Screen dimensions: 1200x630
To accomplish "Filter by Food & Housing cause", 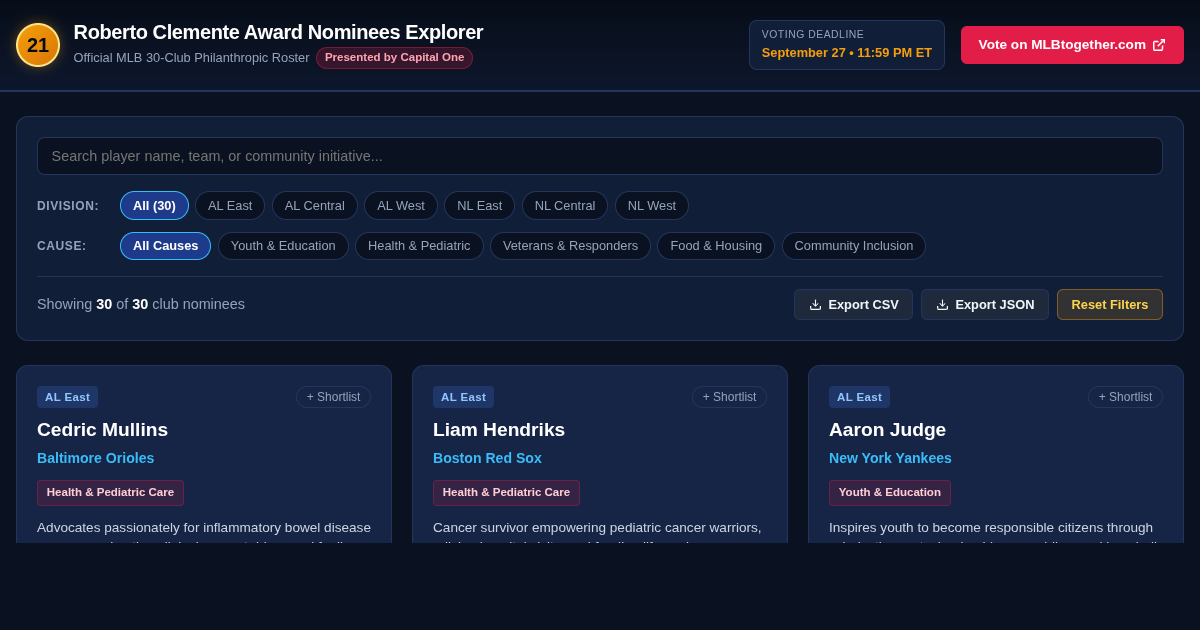I will pos(716,246).
